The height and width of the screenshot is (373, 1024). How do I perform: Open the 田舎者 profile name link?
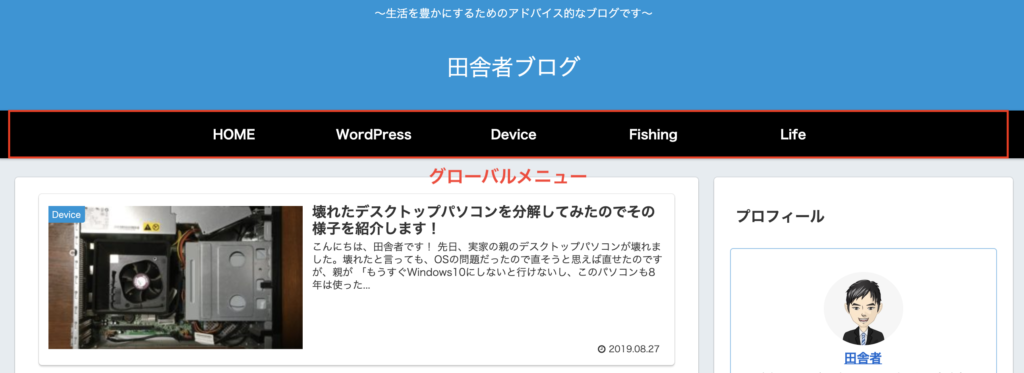pos(863,358)
